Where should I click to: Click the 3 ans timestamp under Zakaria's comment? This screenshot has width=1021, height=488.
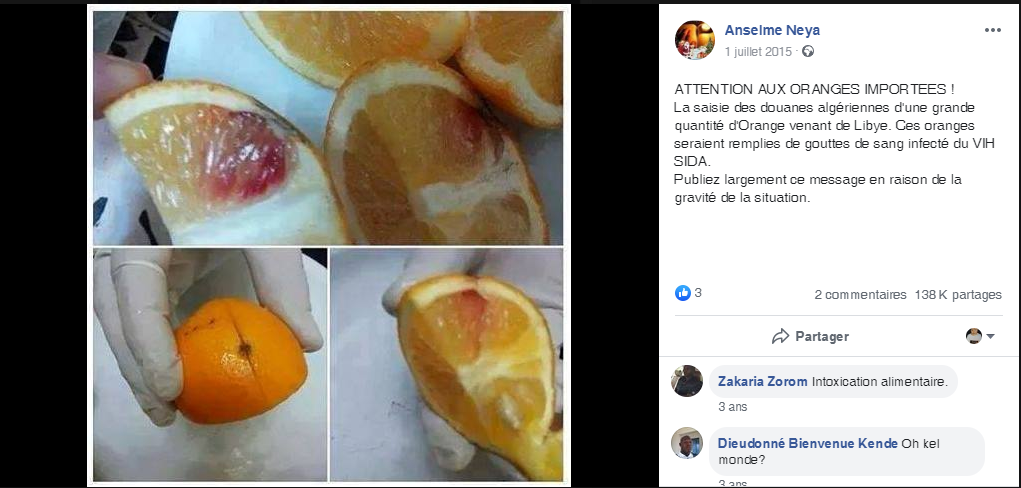point(733,407)
